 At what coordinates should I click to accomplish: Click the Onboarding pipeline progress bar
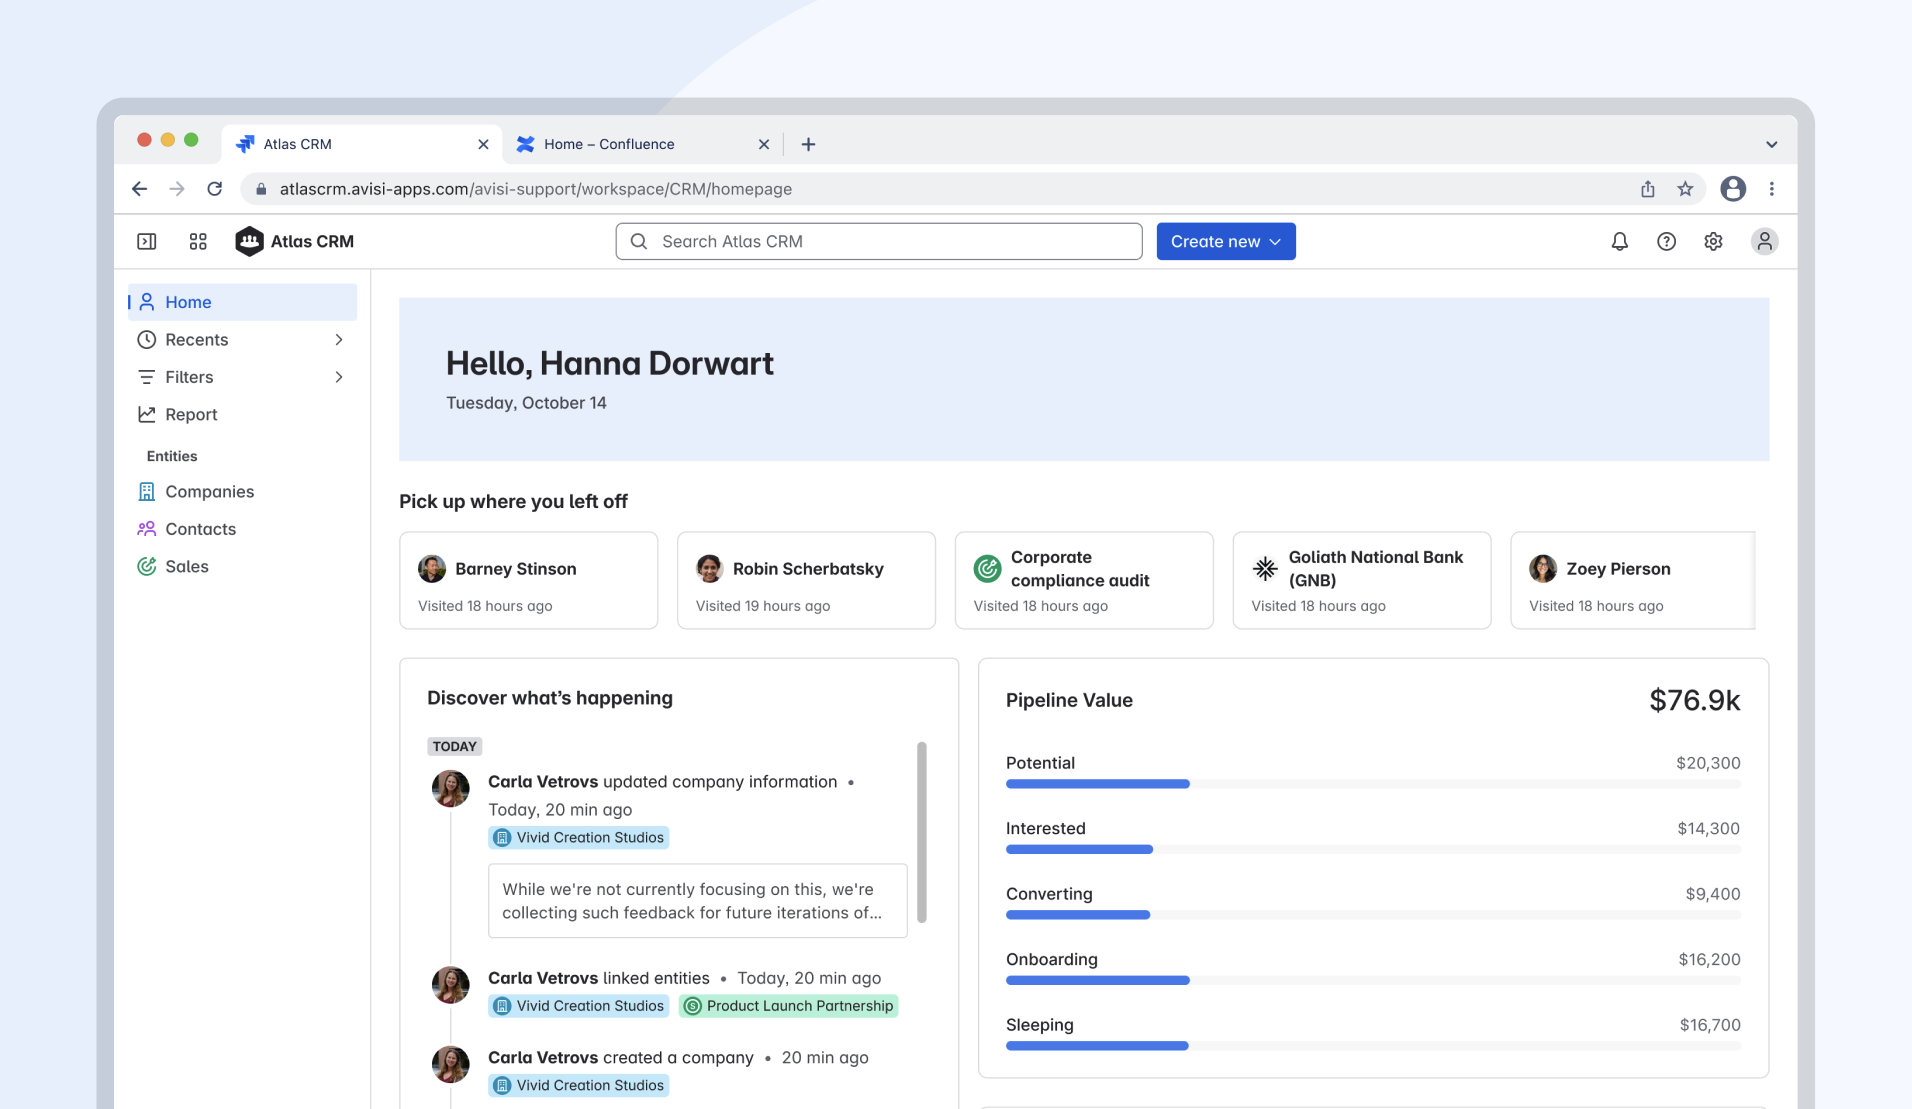pos(1373,980)
